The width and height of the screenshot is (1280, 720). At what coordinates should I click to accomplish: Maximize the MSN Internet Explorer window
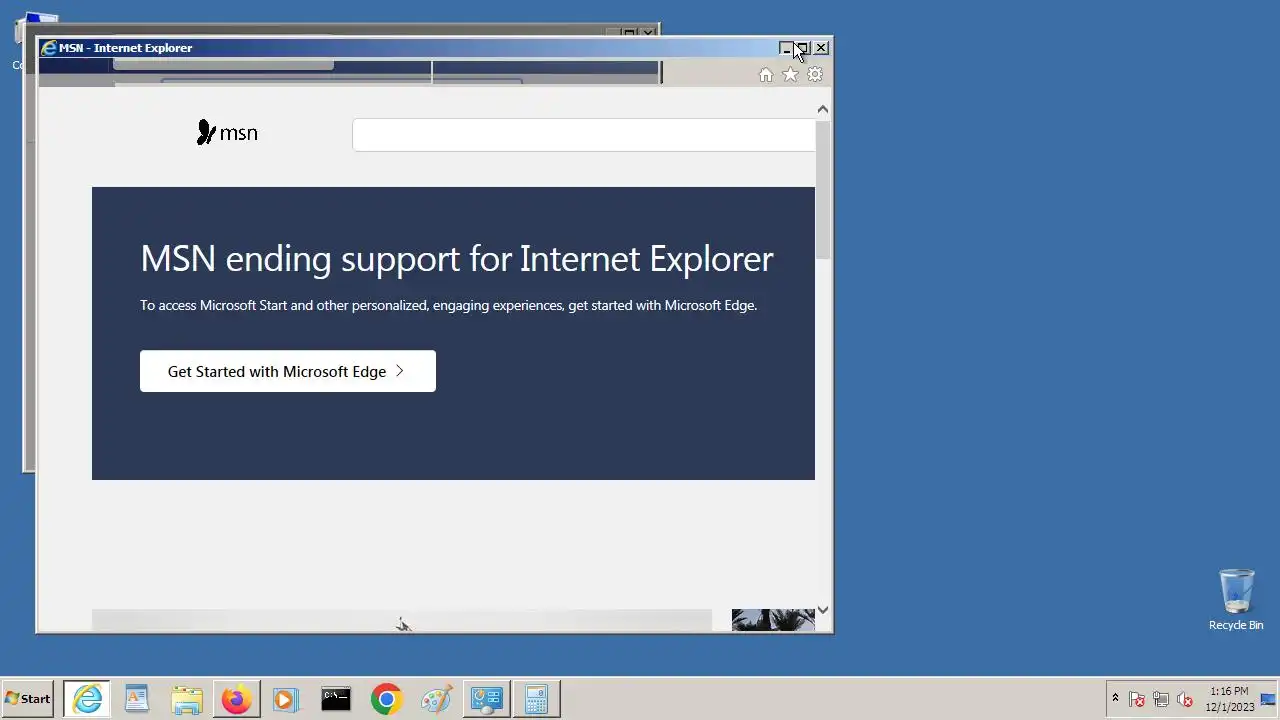pos(803,48)
